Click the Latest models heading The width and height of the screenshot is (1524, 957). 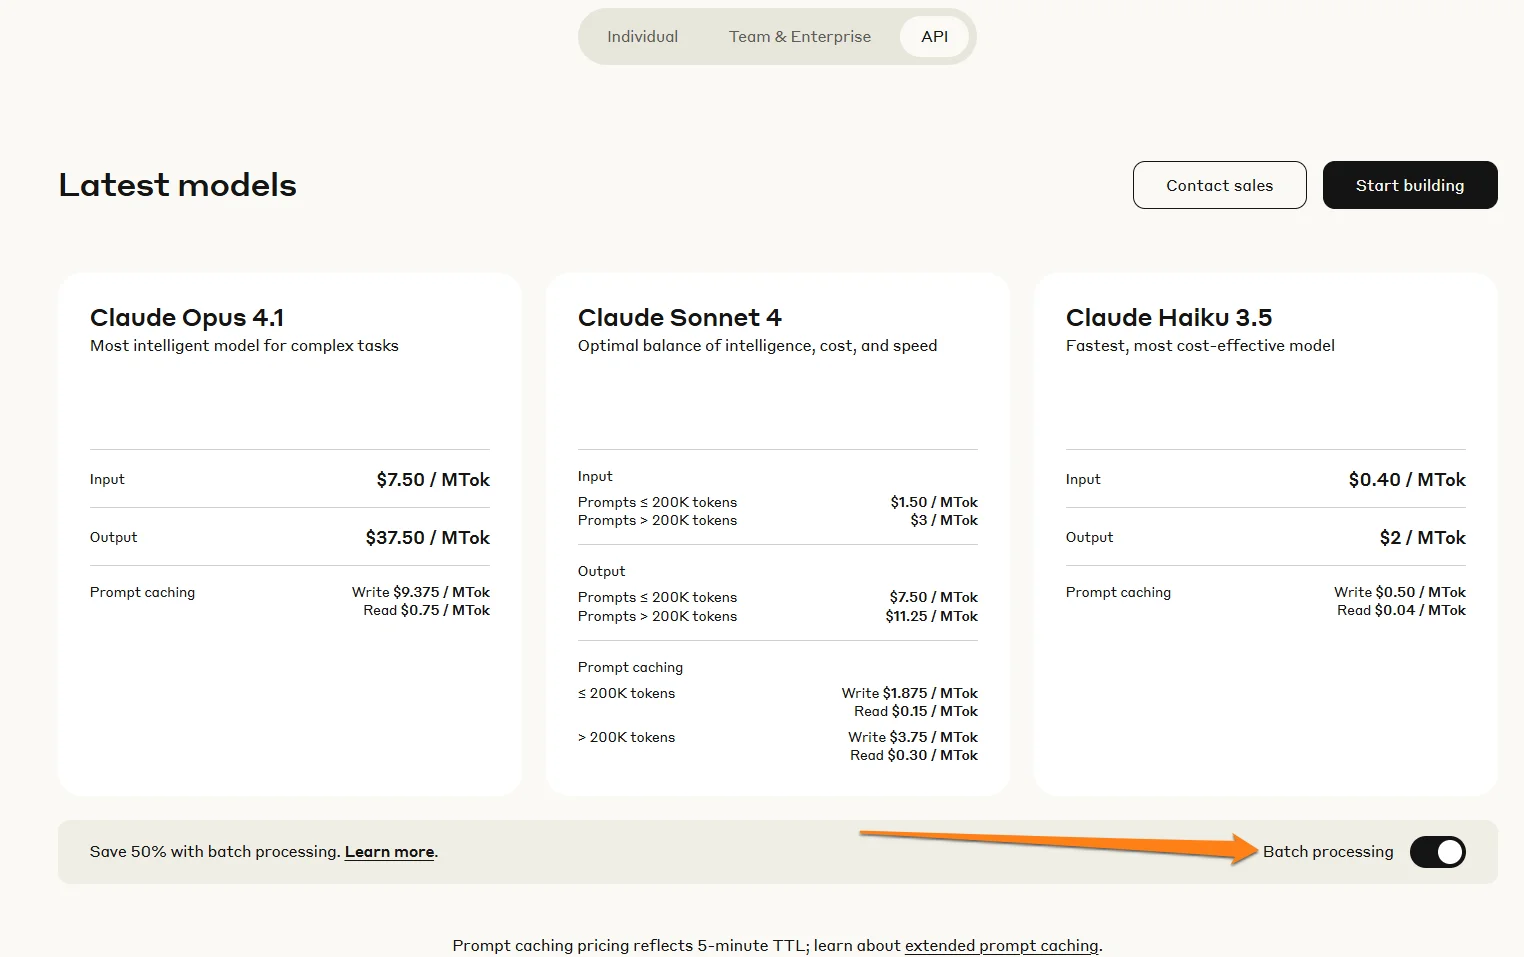click(178, 185)
